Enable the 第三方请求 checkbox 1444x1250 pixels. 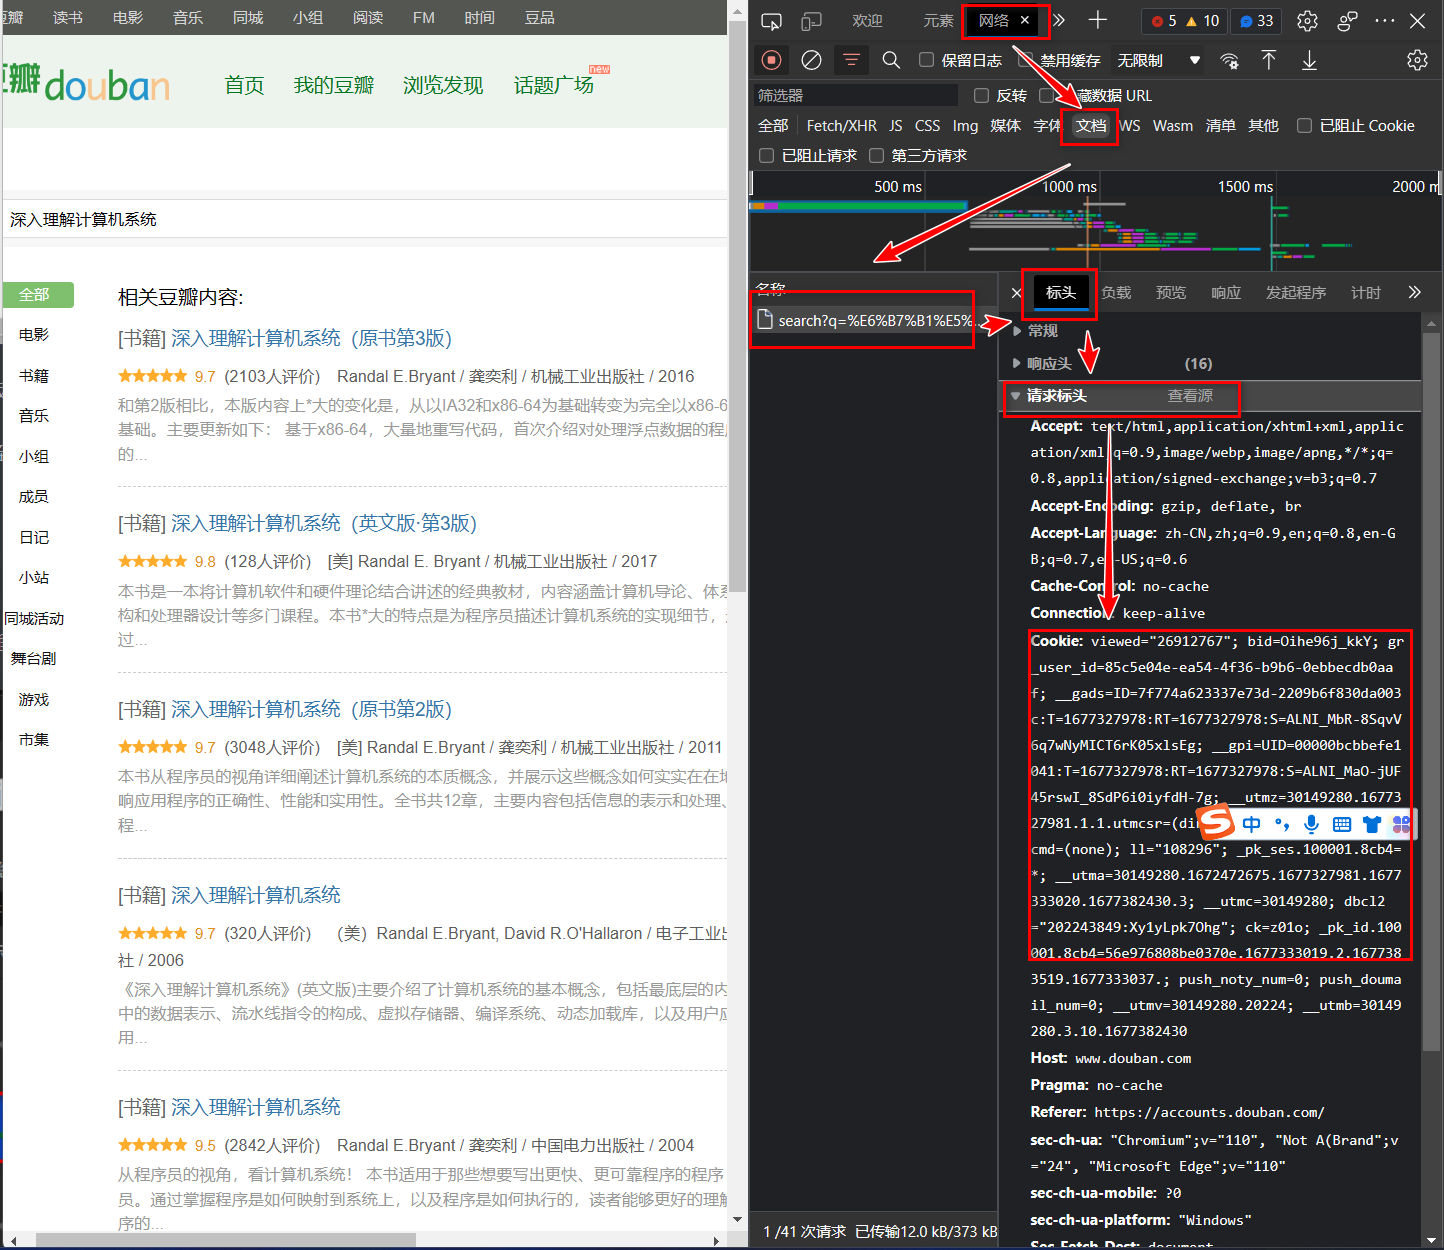[x=877, y=155]
